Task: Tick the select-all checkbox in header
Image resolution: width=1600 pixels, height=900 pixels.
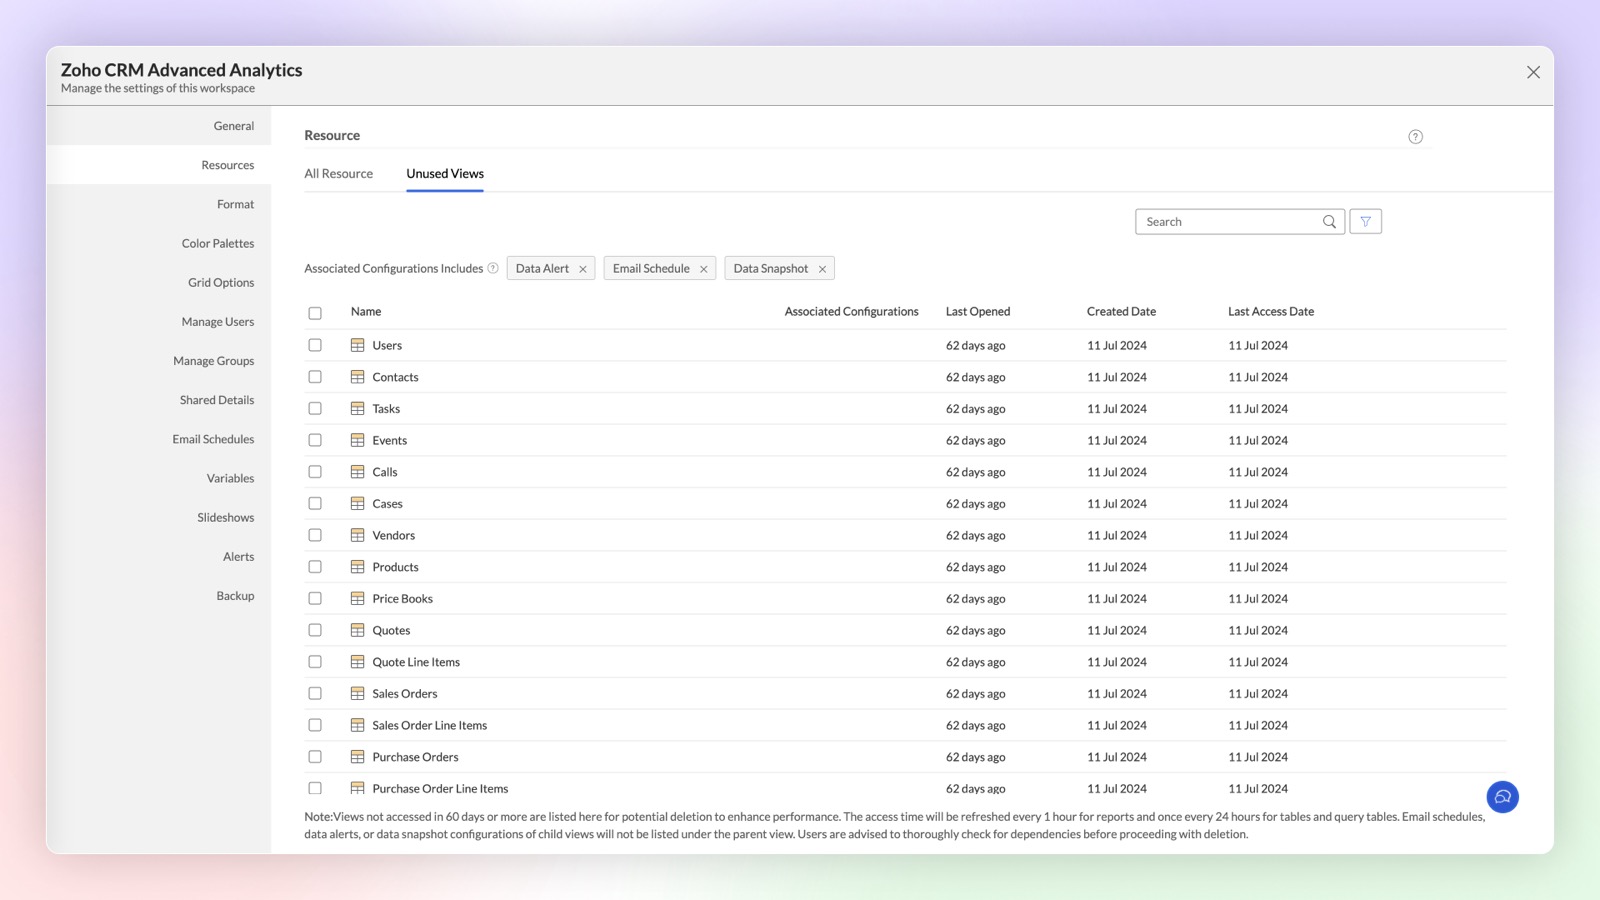Action: click(315, 313)
